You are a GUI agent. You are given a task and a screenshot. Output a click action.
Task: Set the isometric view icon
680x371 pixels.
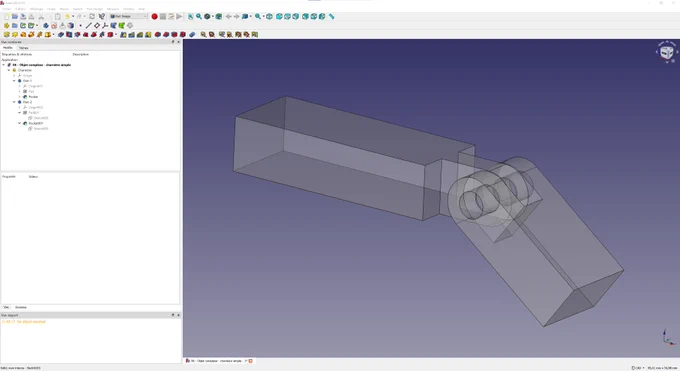pyautogui.click(x=269, y=16)
